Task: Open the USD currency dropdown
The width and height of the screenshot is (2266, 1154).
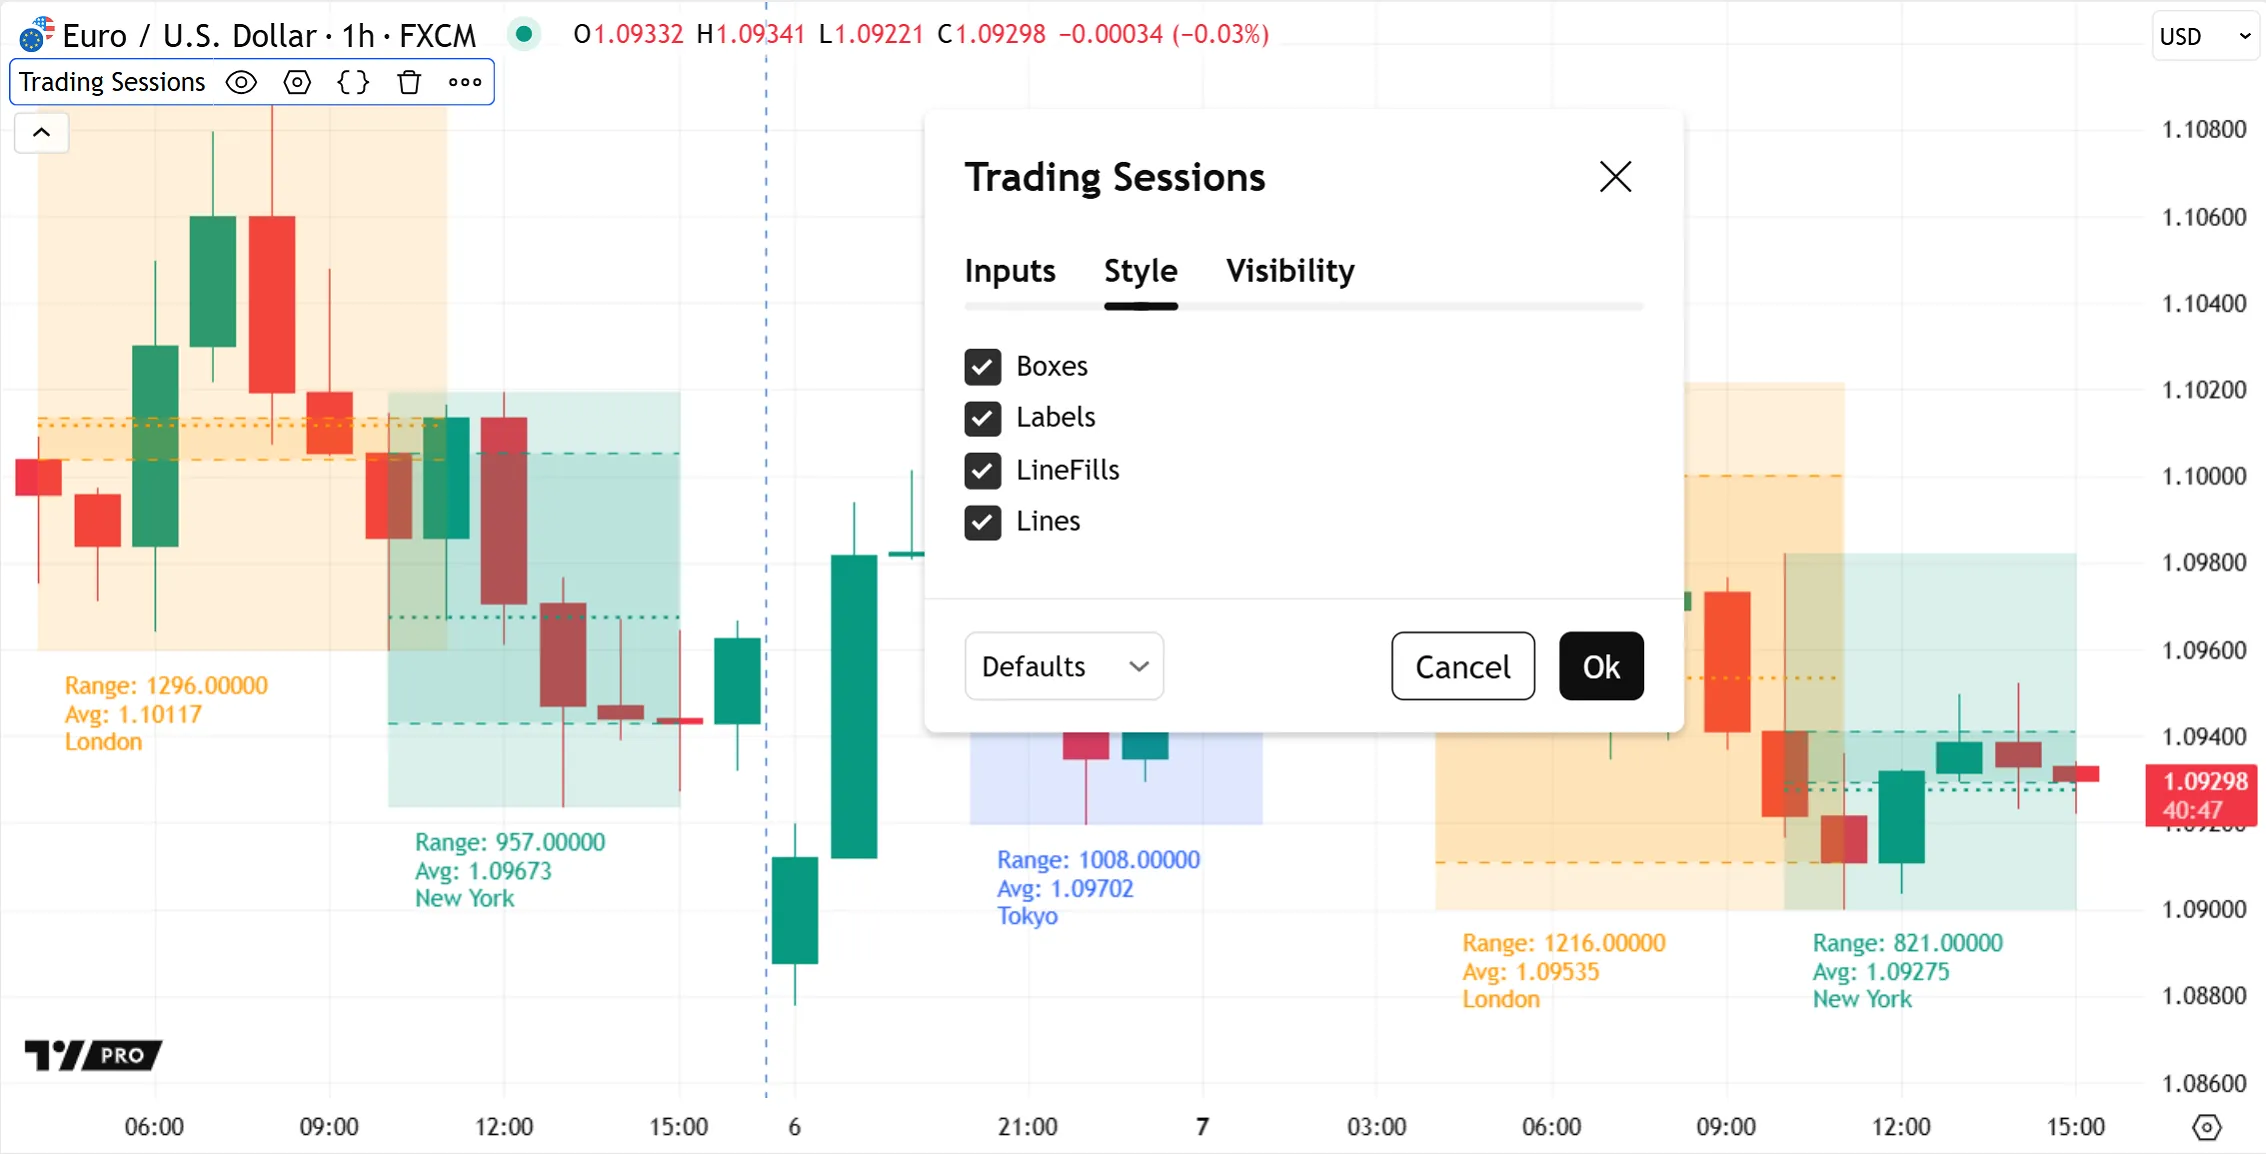Action: point(2204,36)
